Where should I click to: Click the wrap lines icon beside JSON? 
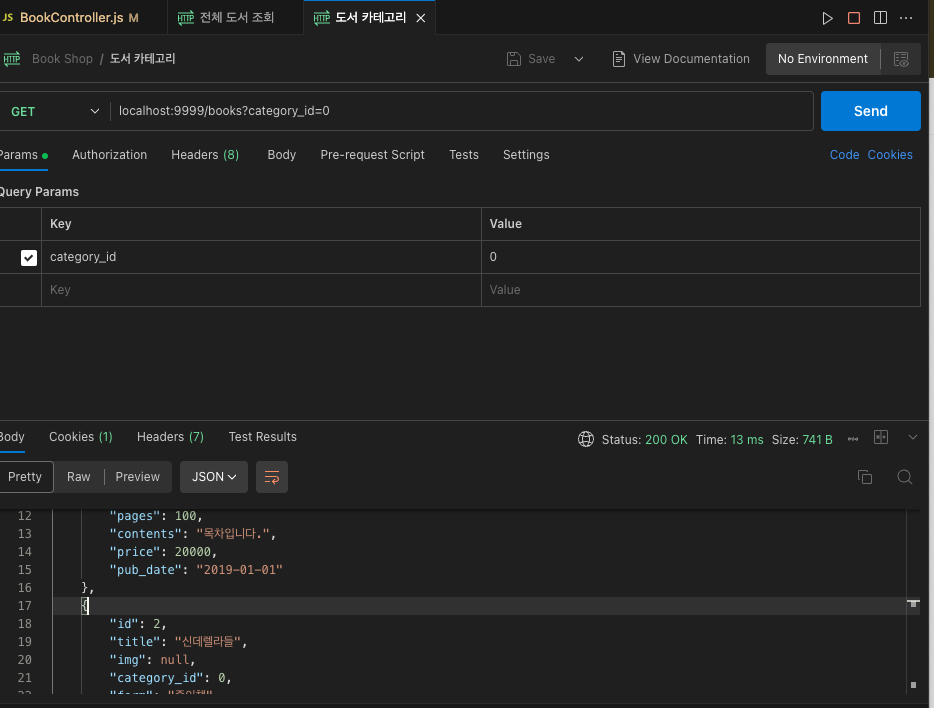pos(272,477)
